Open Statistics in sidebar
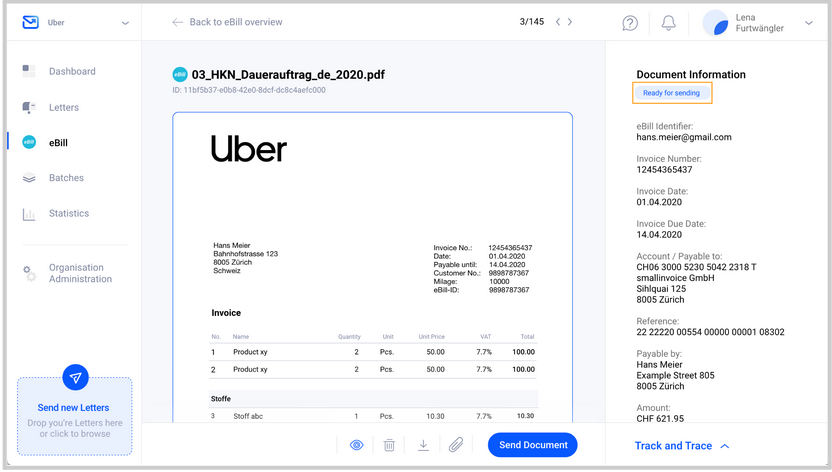832x472 pixels. 69,213
